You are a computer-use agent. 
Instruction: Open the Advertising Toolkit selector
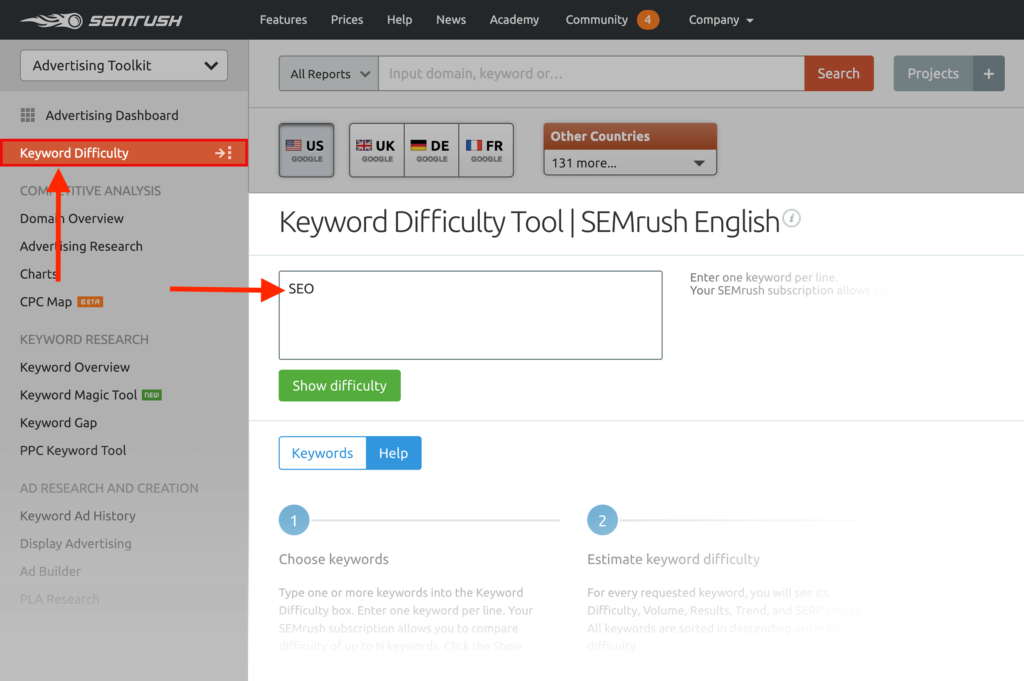pyautogui.click(x=122, y=65)
